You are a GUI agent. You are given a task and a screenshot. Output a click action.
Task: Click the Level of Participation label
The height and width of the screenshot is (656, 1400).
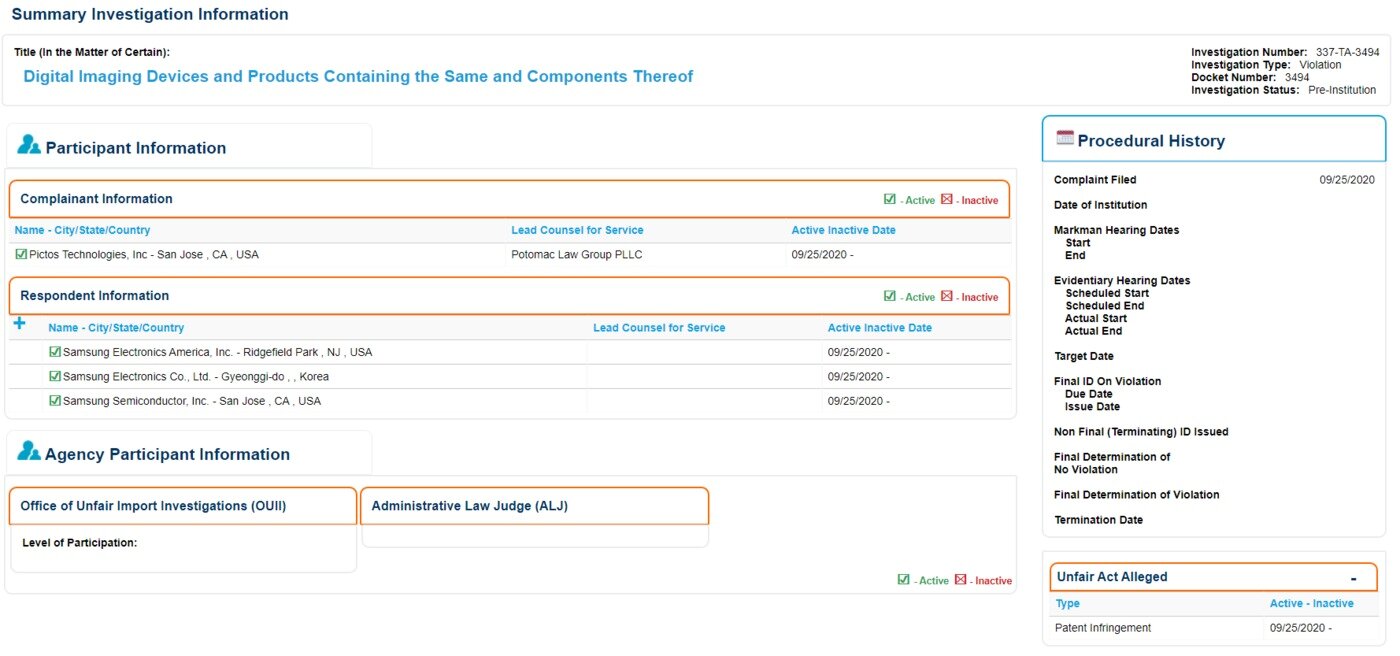click(x=79, y=543)
